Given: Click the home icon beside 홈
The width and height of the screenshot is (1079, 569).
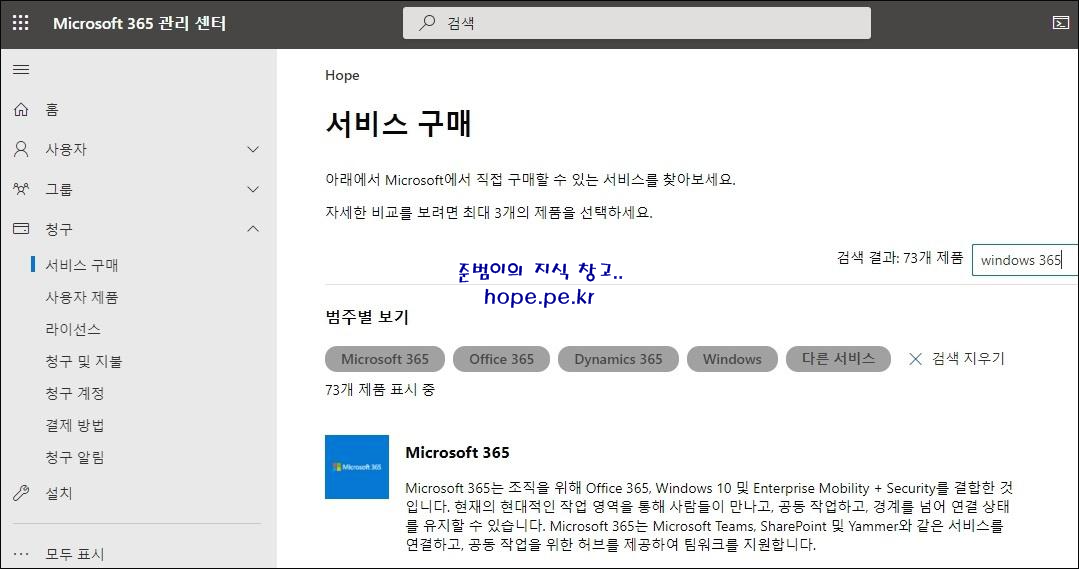Looking at the screenshot, I should tap(21, 109).
